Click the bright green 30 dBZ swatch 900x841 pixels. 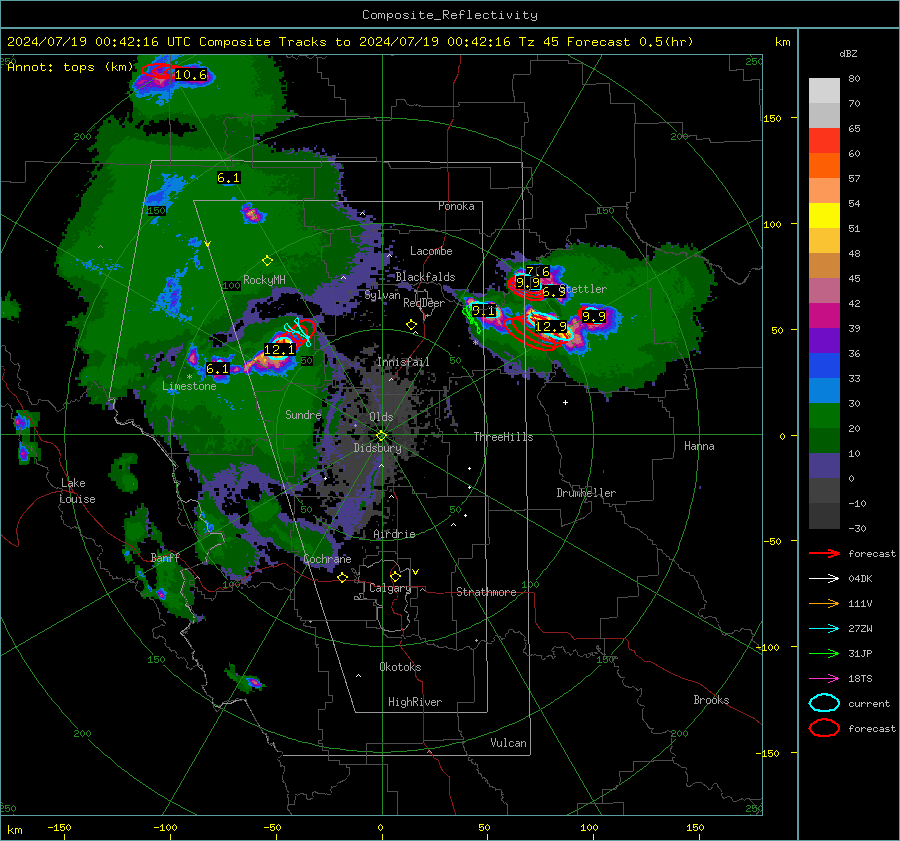[824, 415]
